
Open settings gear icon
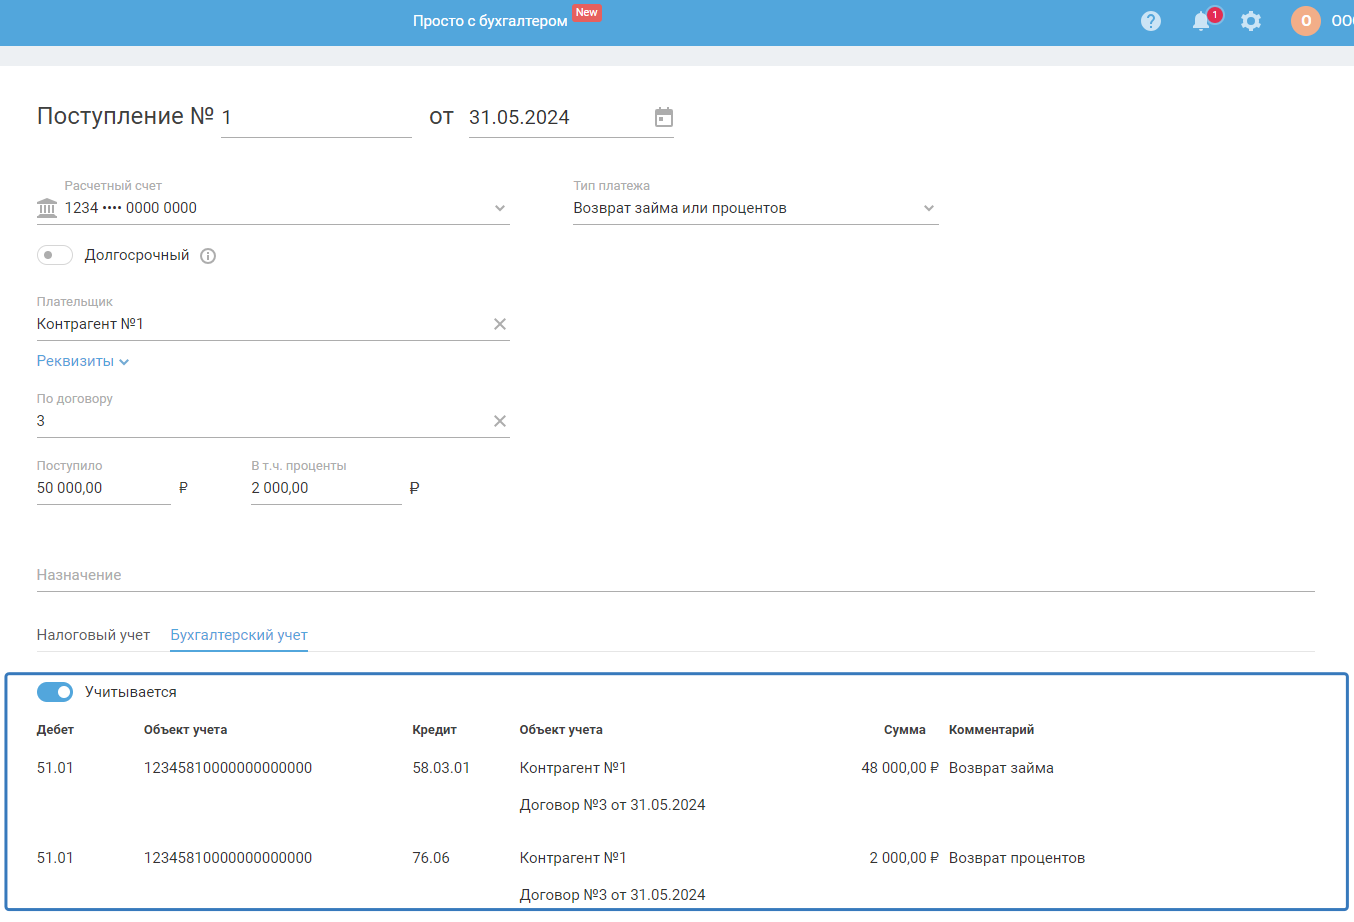[x=1251, y=21]
